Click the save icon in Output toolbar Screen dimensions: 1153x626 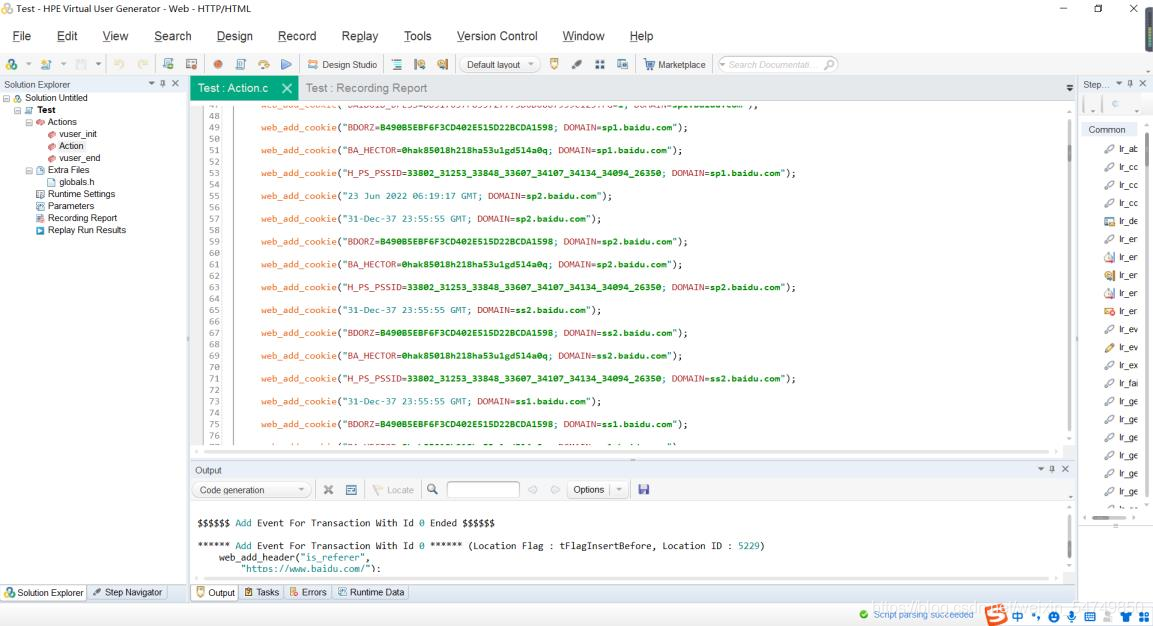click(x=643, y=489)
